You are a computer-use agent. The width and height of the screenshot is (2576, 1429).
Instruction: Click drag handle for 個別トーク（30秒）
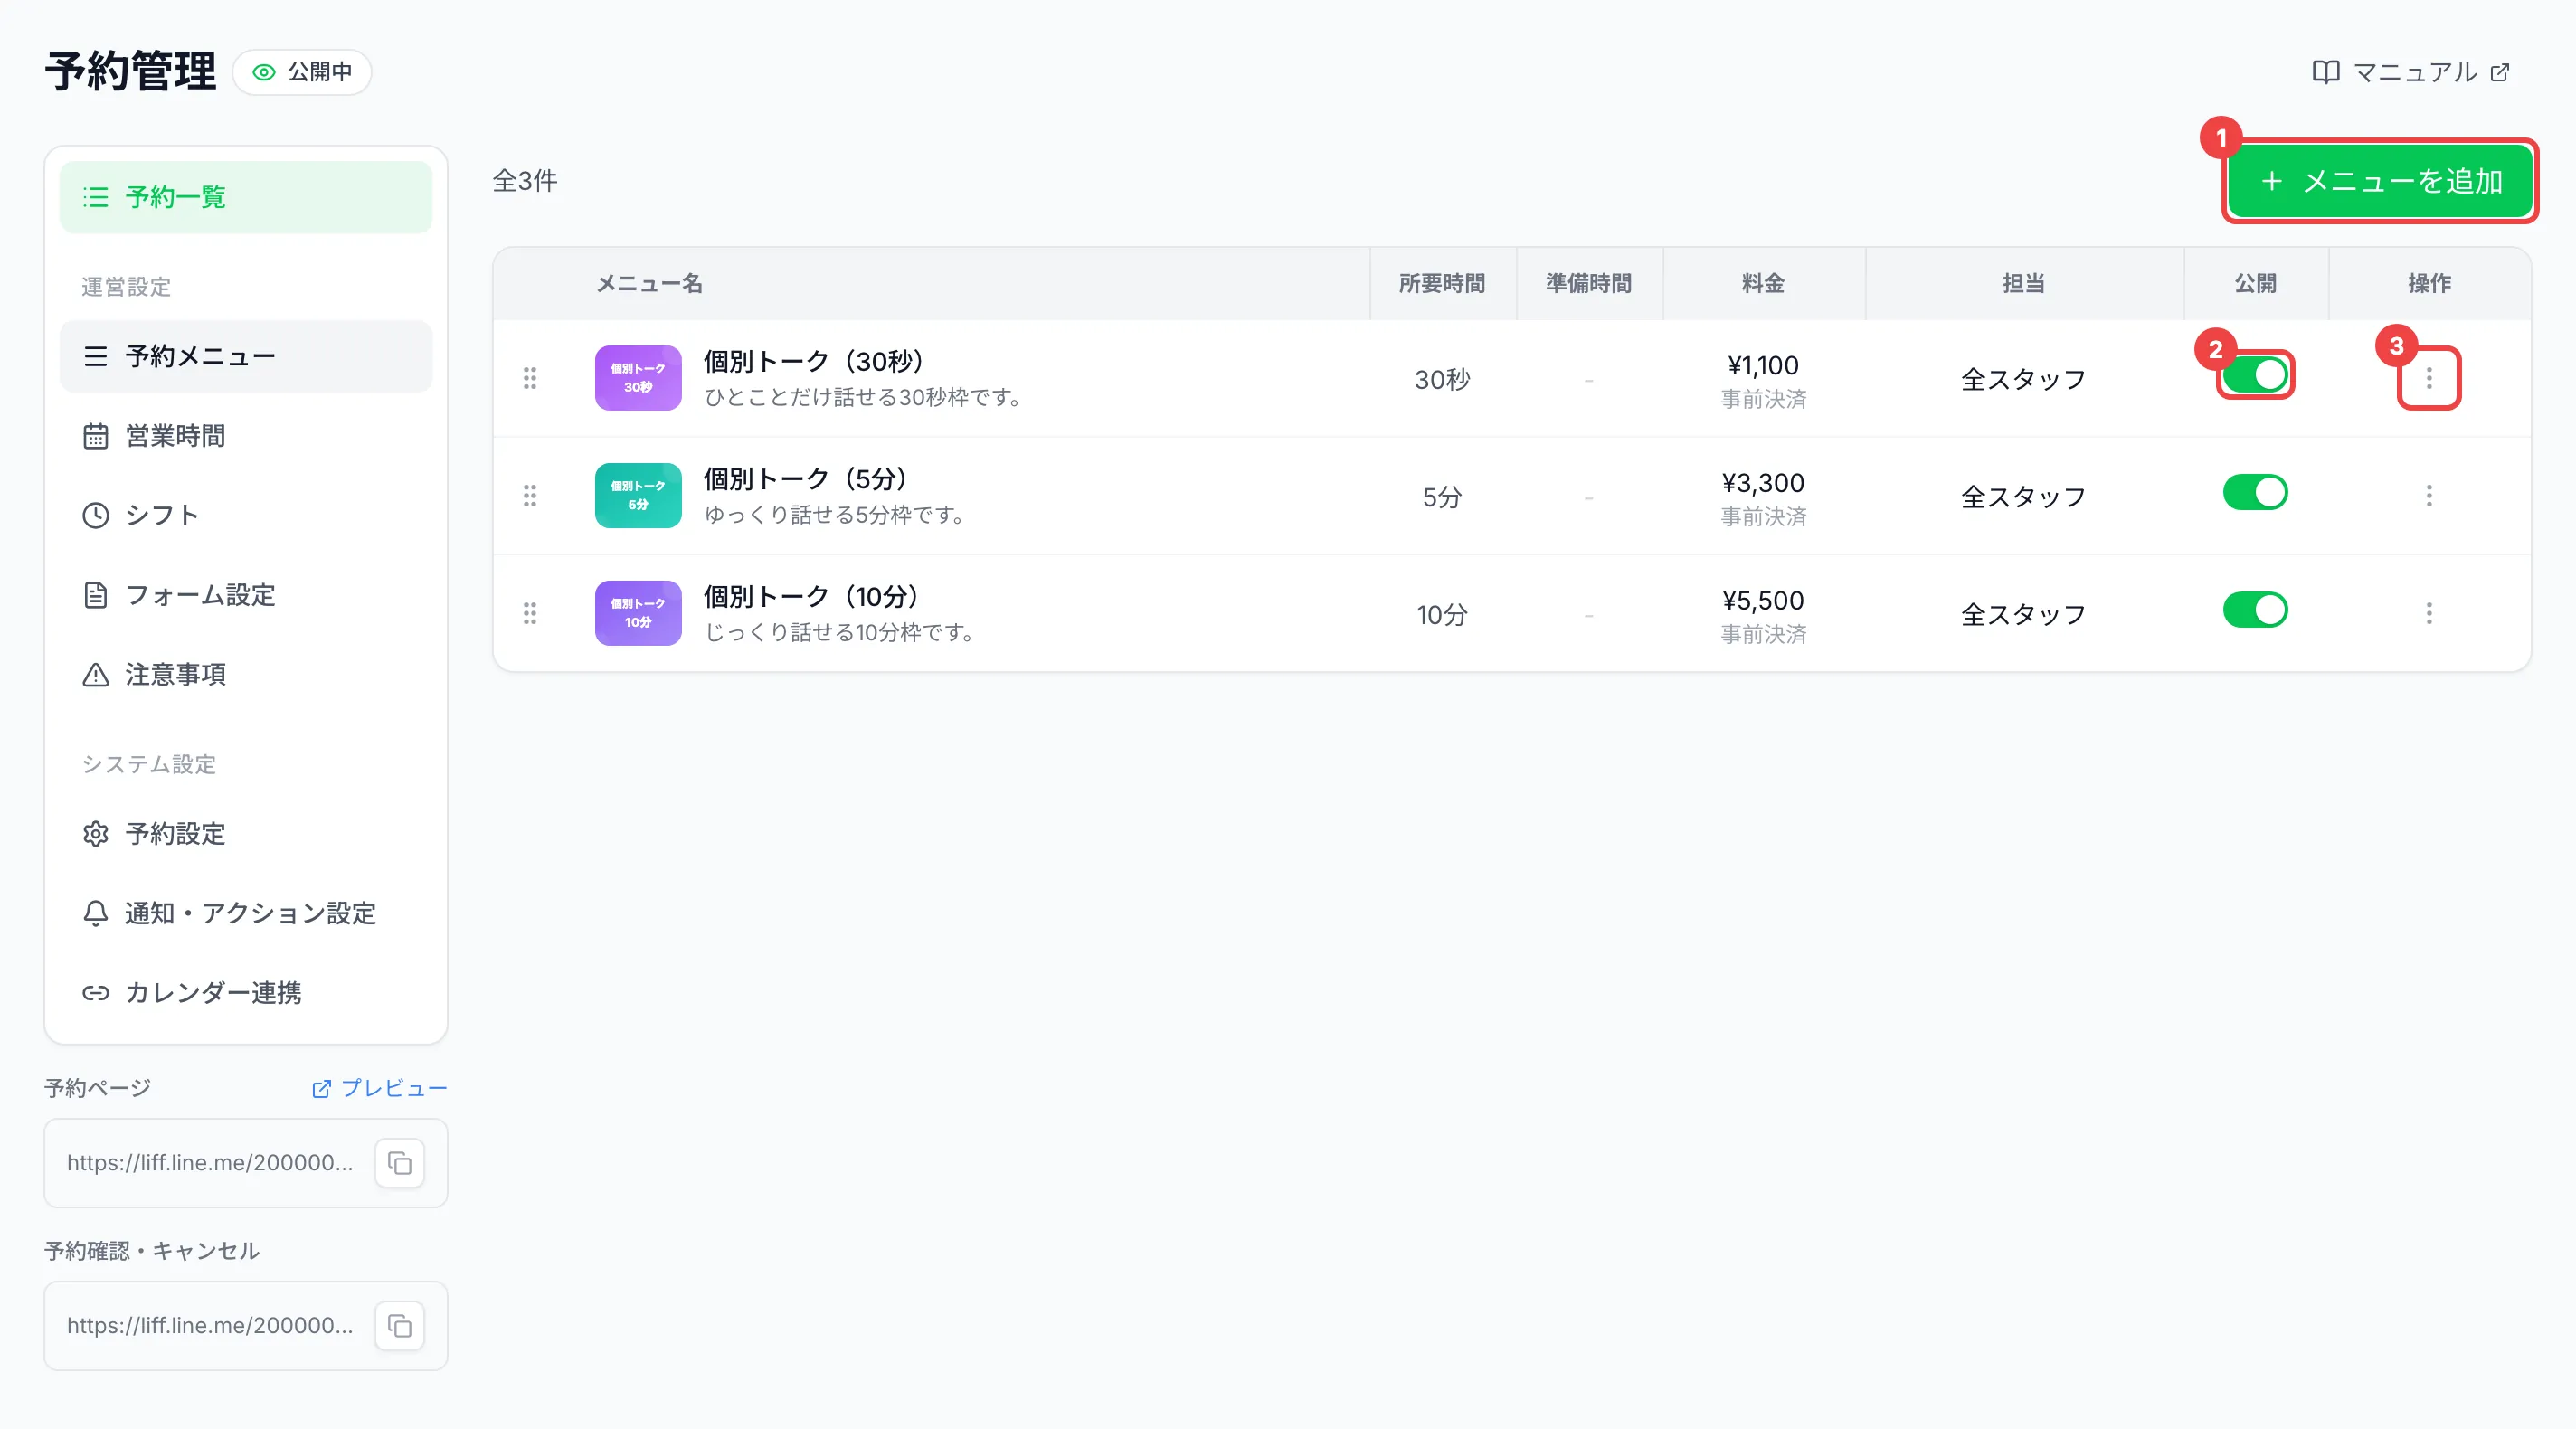(x=530, y=378)
